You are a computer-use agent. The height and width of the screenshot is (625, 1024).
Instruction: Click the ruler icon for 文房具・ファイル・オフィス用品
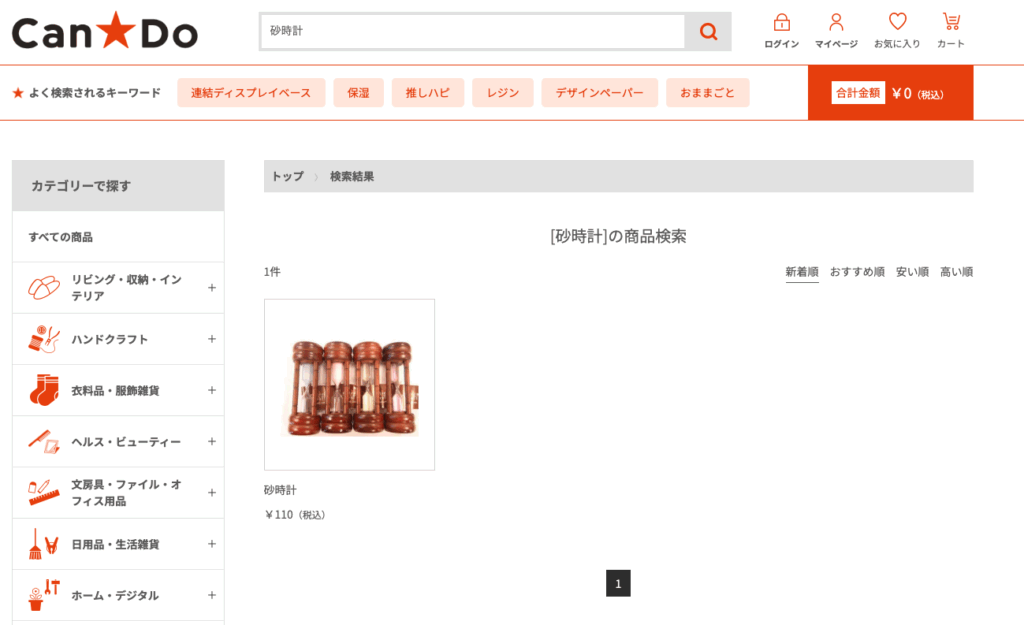[x=44, y=492]
